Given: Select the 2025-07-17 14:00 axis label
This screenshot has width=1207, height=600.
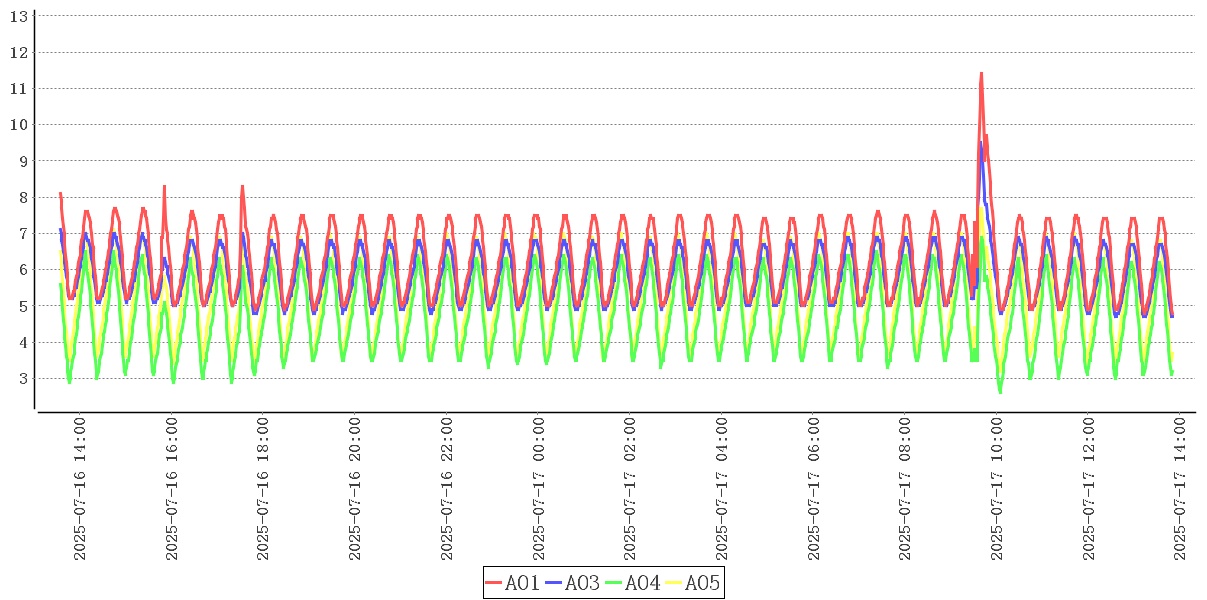Looking at the screenshot, I should pos(1180,490).
